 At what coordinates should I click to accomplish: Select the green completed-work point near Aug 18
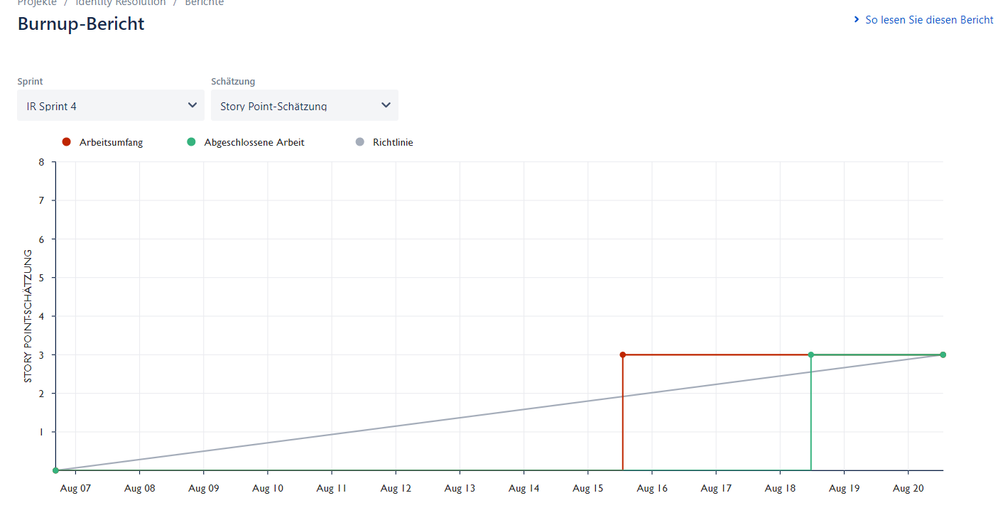tap(811, 355)
